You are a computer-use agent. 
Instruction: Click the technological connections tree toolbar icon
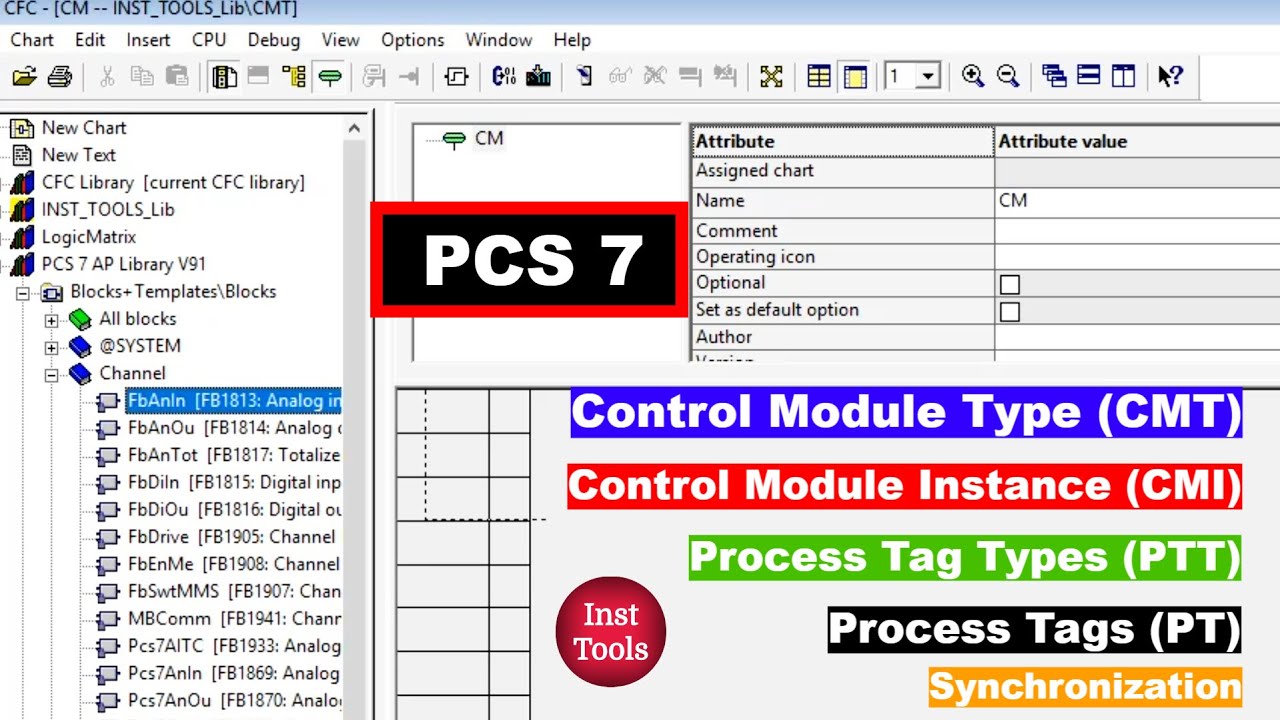294,77
